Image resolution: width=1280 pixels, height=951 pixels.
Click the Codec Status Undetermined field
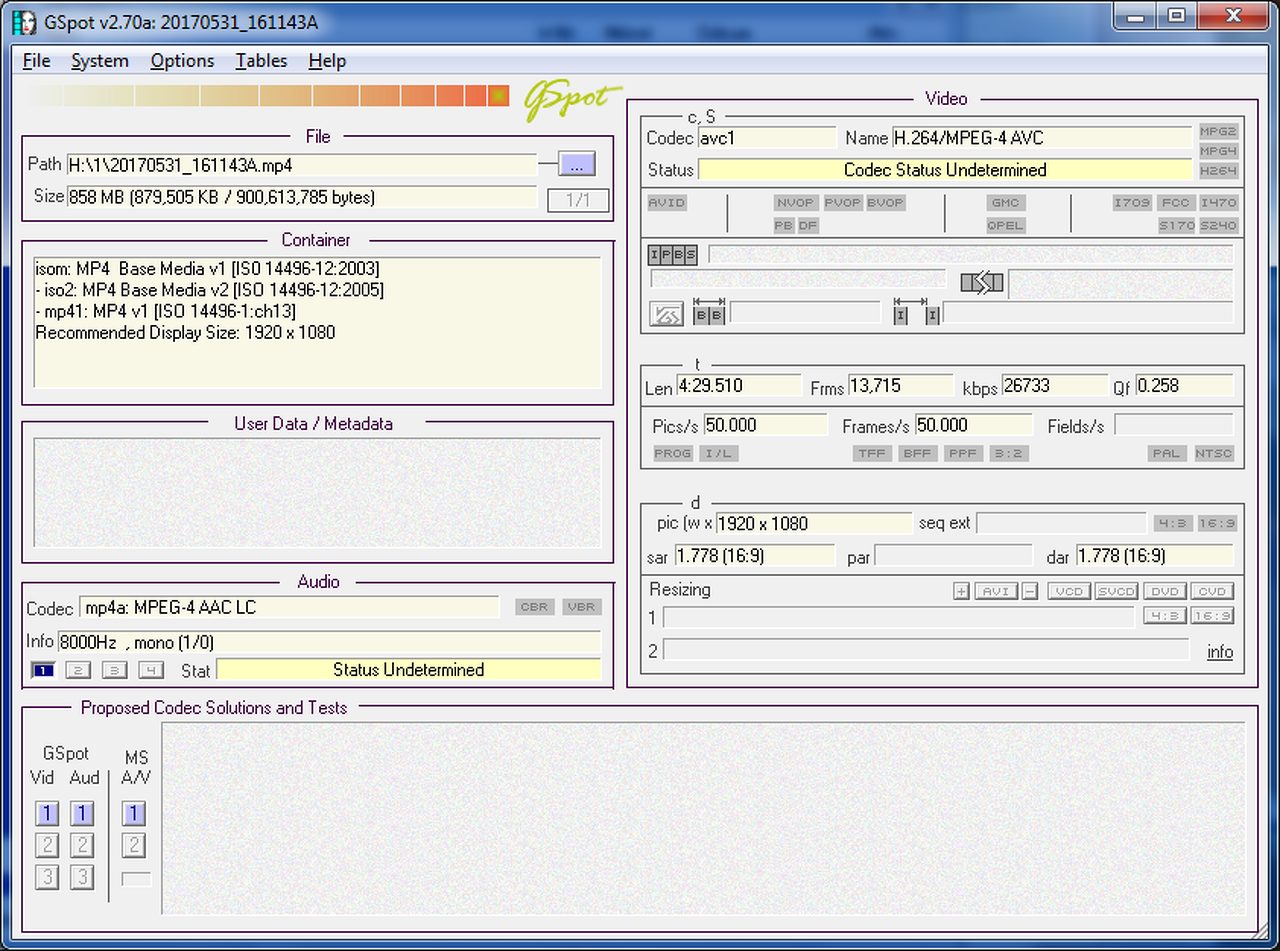click(945, 170)
